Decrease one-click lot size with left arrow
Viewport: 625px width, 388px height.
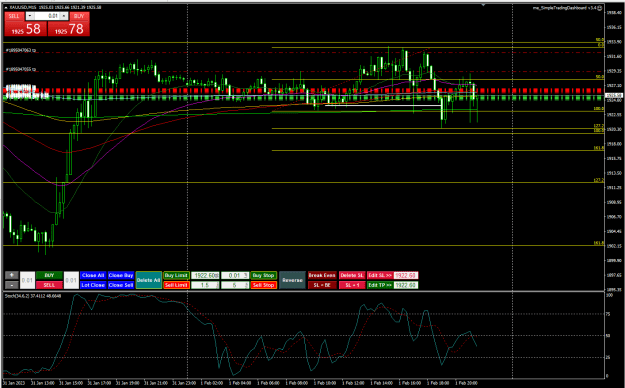click(30, 16)
